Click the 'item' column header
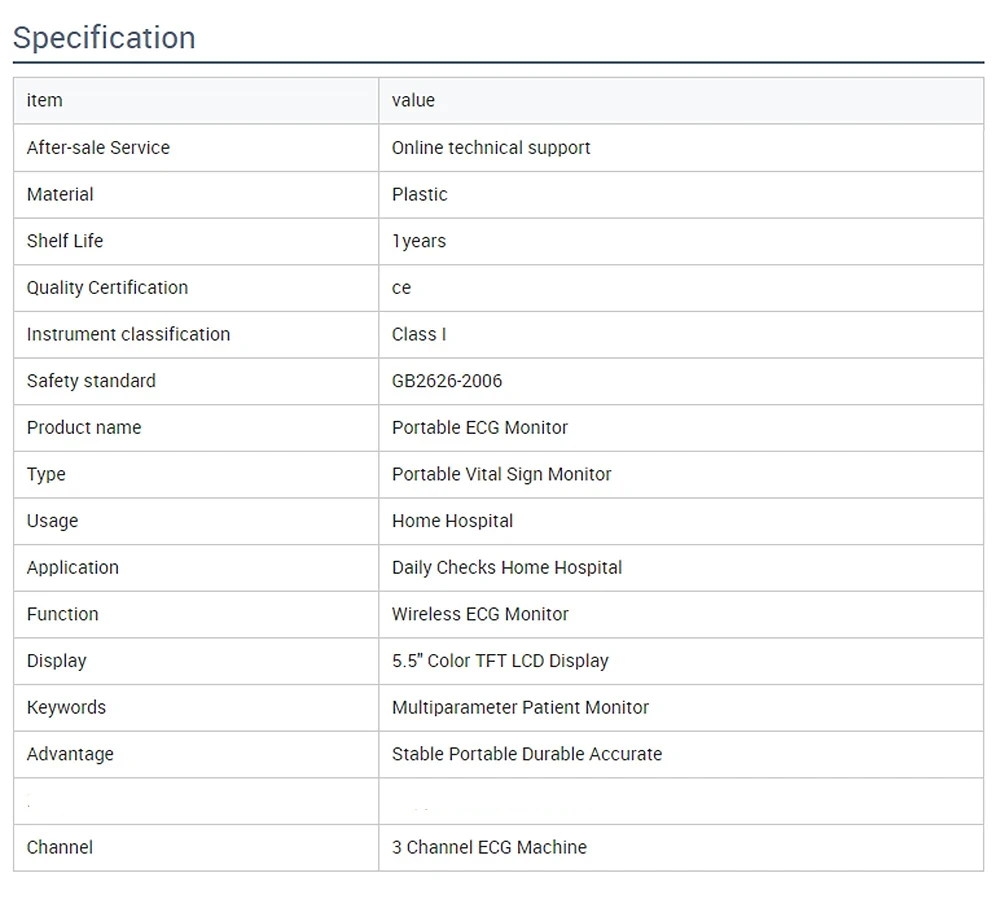The height and width of the screenshot is (918, 1000). (x=45, y=100)
